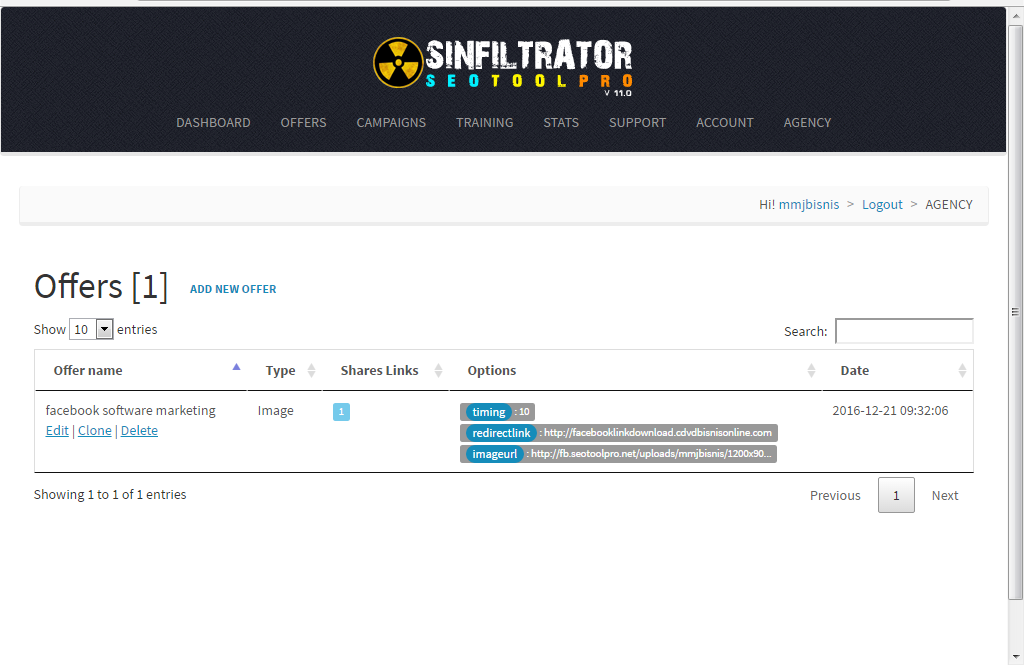Open the entries count dropdown
The height and width of the screenshot is (665, 1024).
pyautogui.click(x=91, y=328)
